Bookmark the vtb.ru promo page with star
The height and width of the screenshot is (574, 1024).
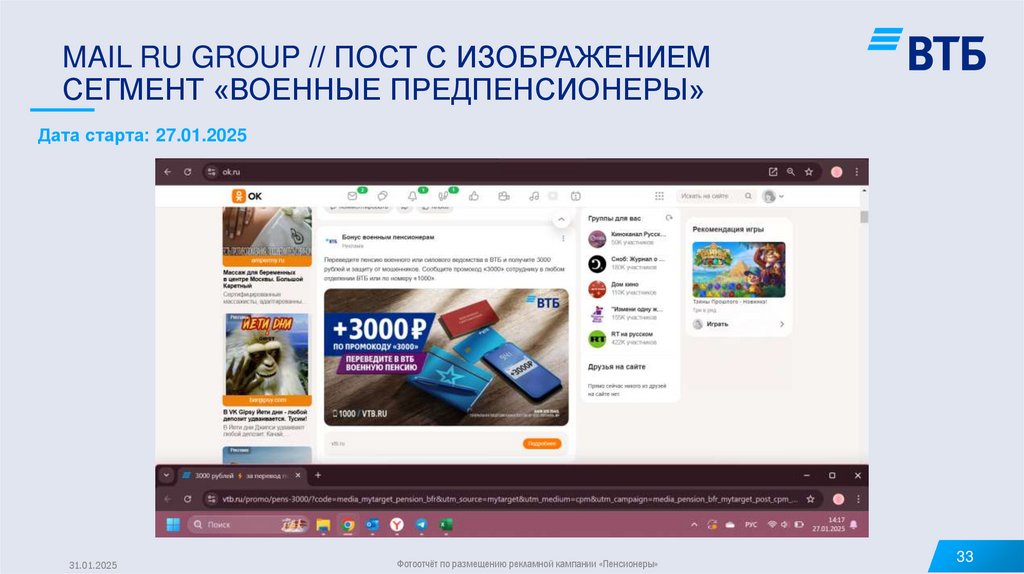pyautogui.click(x=810, y=499)
